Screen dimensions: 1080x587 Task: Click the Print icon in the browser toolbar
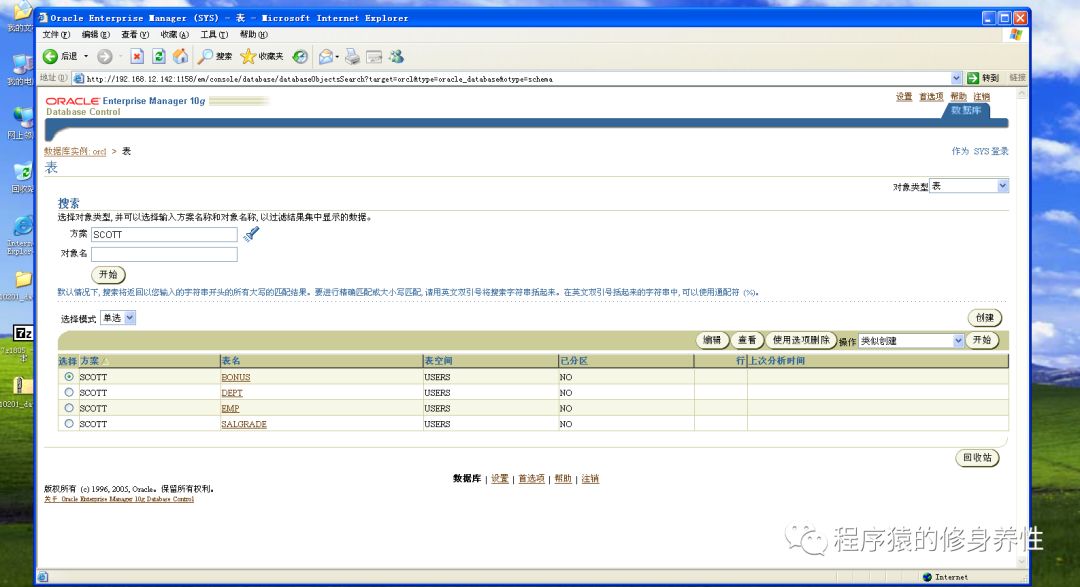(x=354, y=56)
